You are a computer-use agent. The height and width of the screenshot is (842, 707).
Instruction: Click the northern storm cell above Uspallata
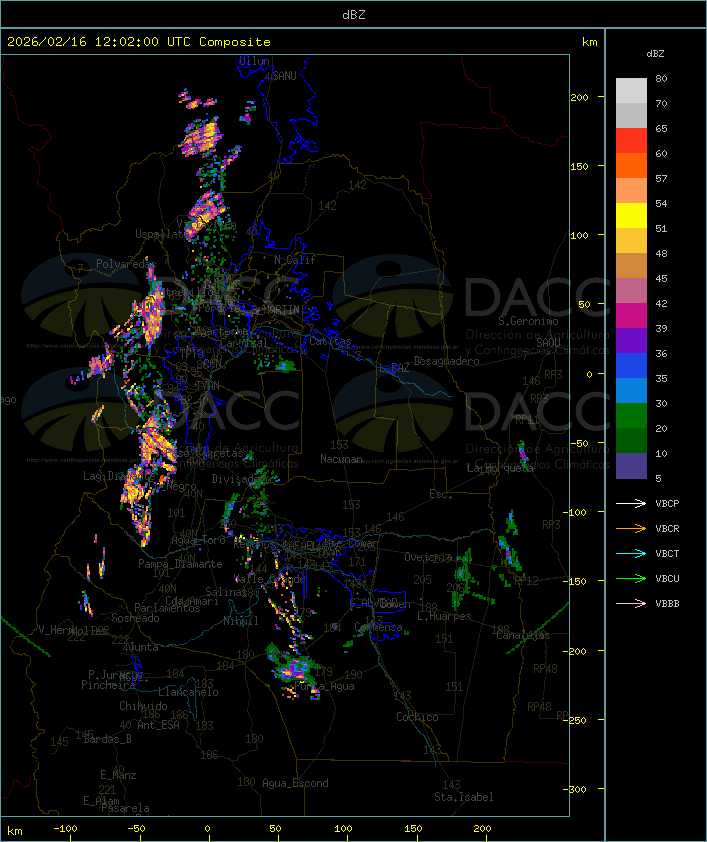[201, 137]
